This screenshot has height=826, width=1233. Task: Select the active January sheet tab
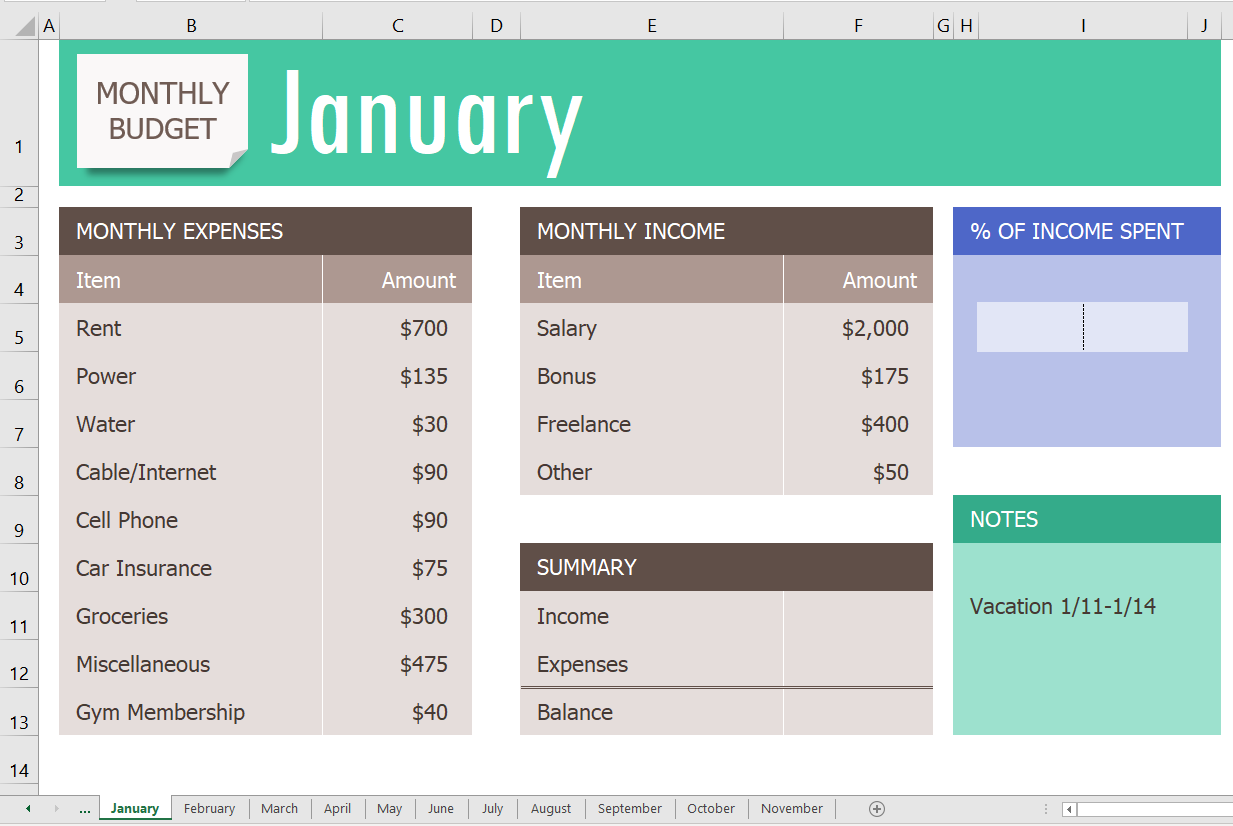(x=135, y=809)
